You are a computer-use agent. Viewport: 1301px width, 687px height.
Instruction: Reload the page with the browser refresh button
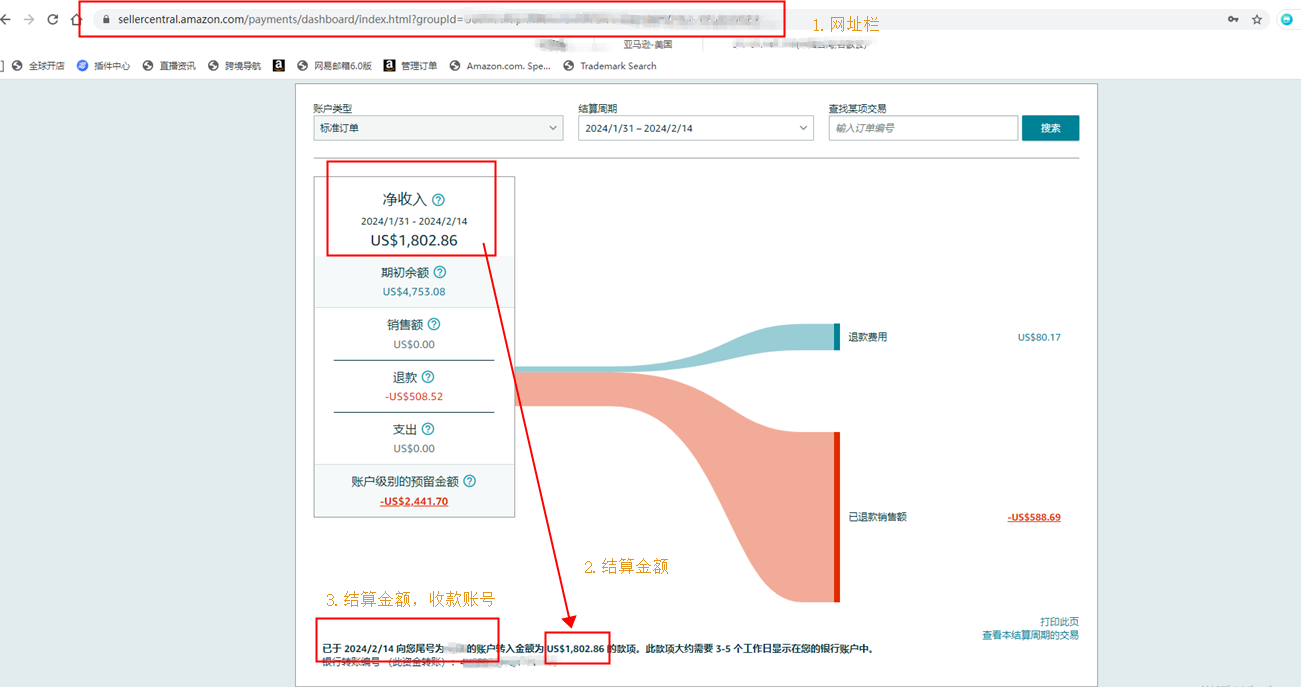[x=53, y=19]
